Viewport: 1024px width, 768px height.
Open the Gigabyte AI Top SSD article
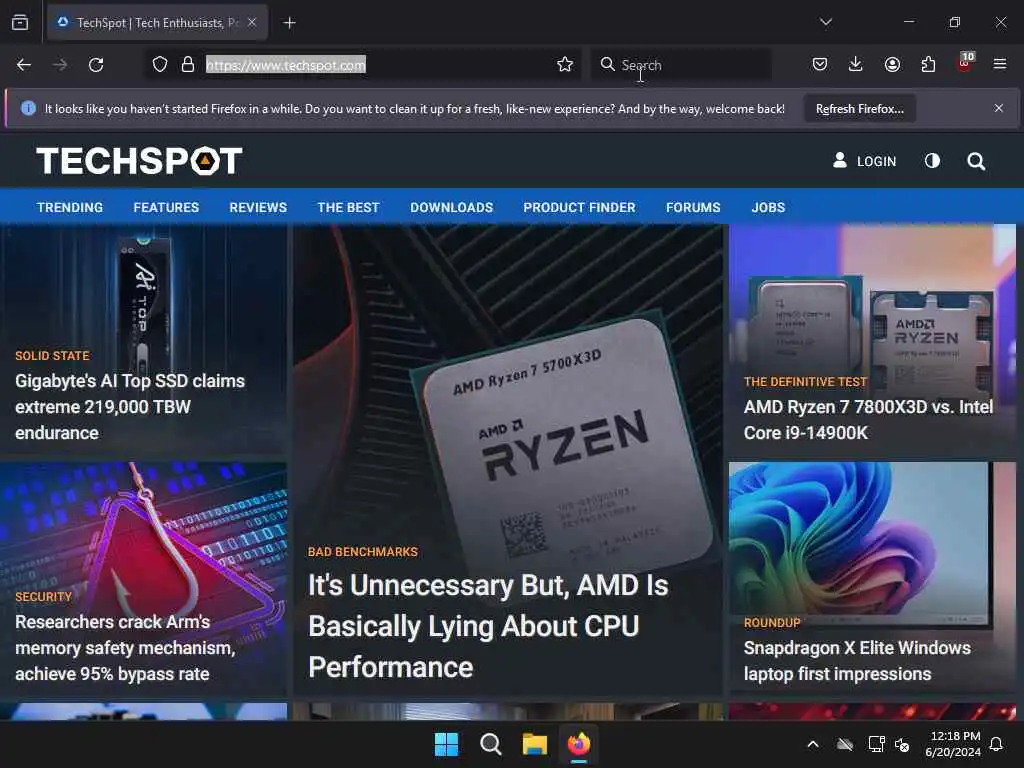coord(130,407)
